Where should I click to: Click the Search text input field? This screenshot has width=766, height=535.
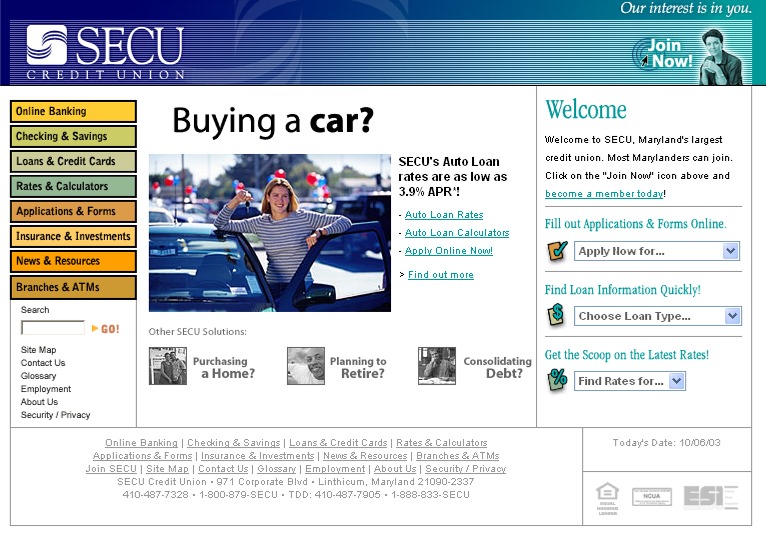[53, 328]
